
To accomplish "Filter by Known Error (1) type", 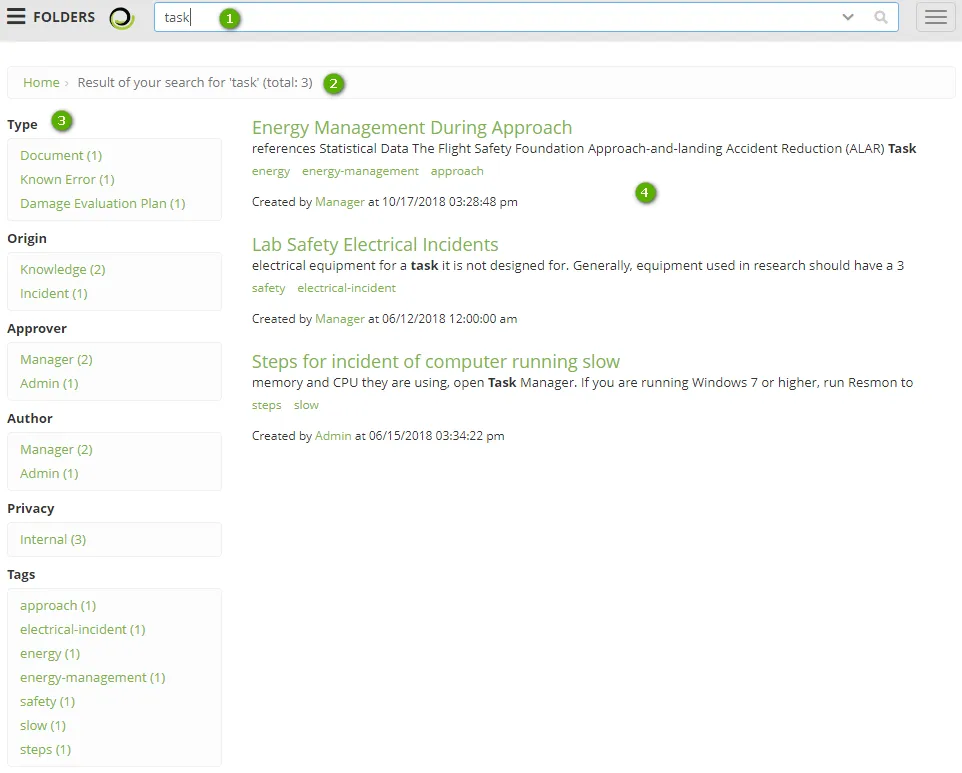I will coord(67,179).
